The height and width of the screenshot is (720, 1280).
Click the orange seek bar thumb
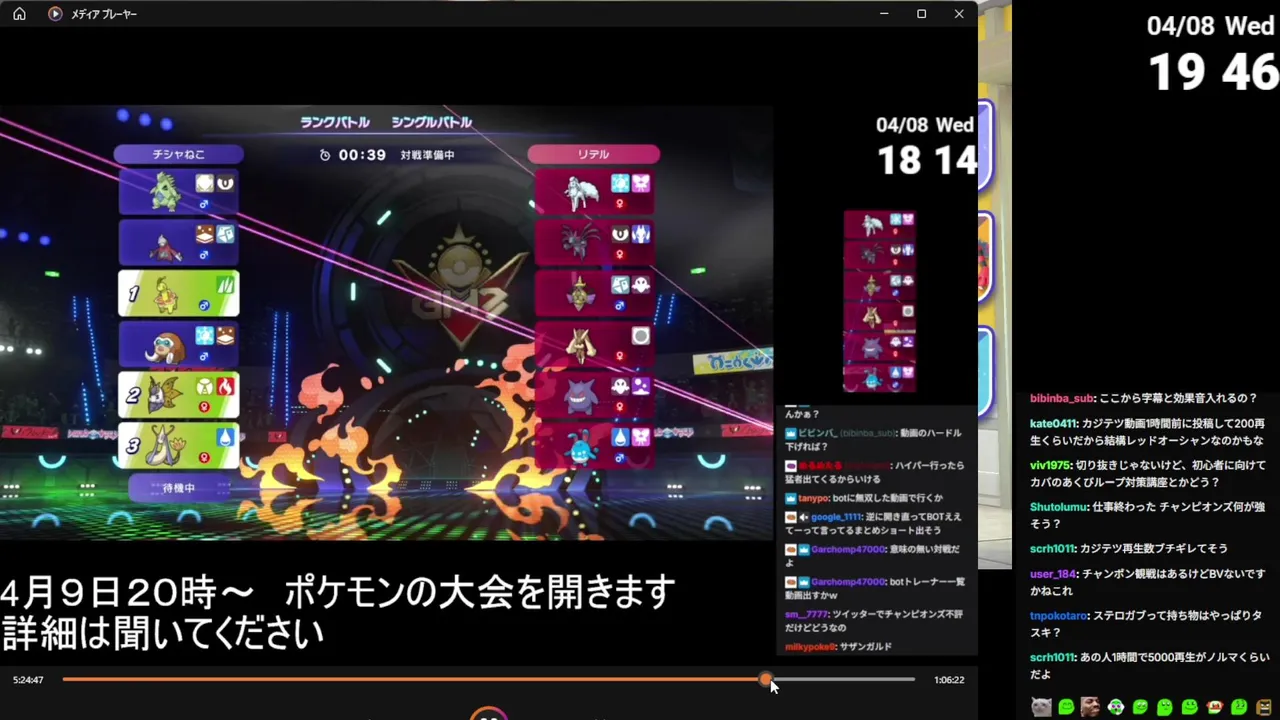coord(766,679)
